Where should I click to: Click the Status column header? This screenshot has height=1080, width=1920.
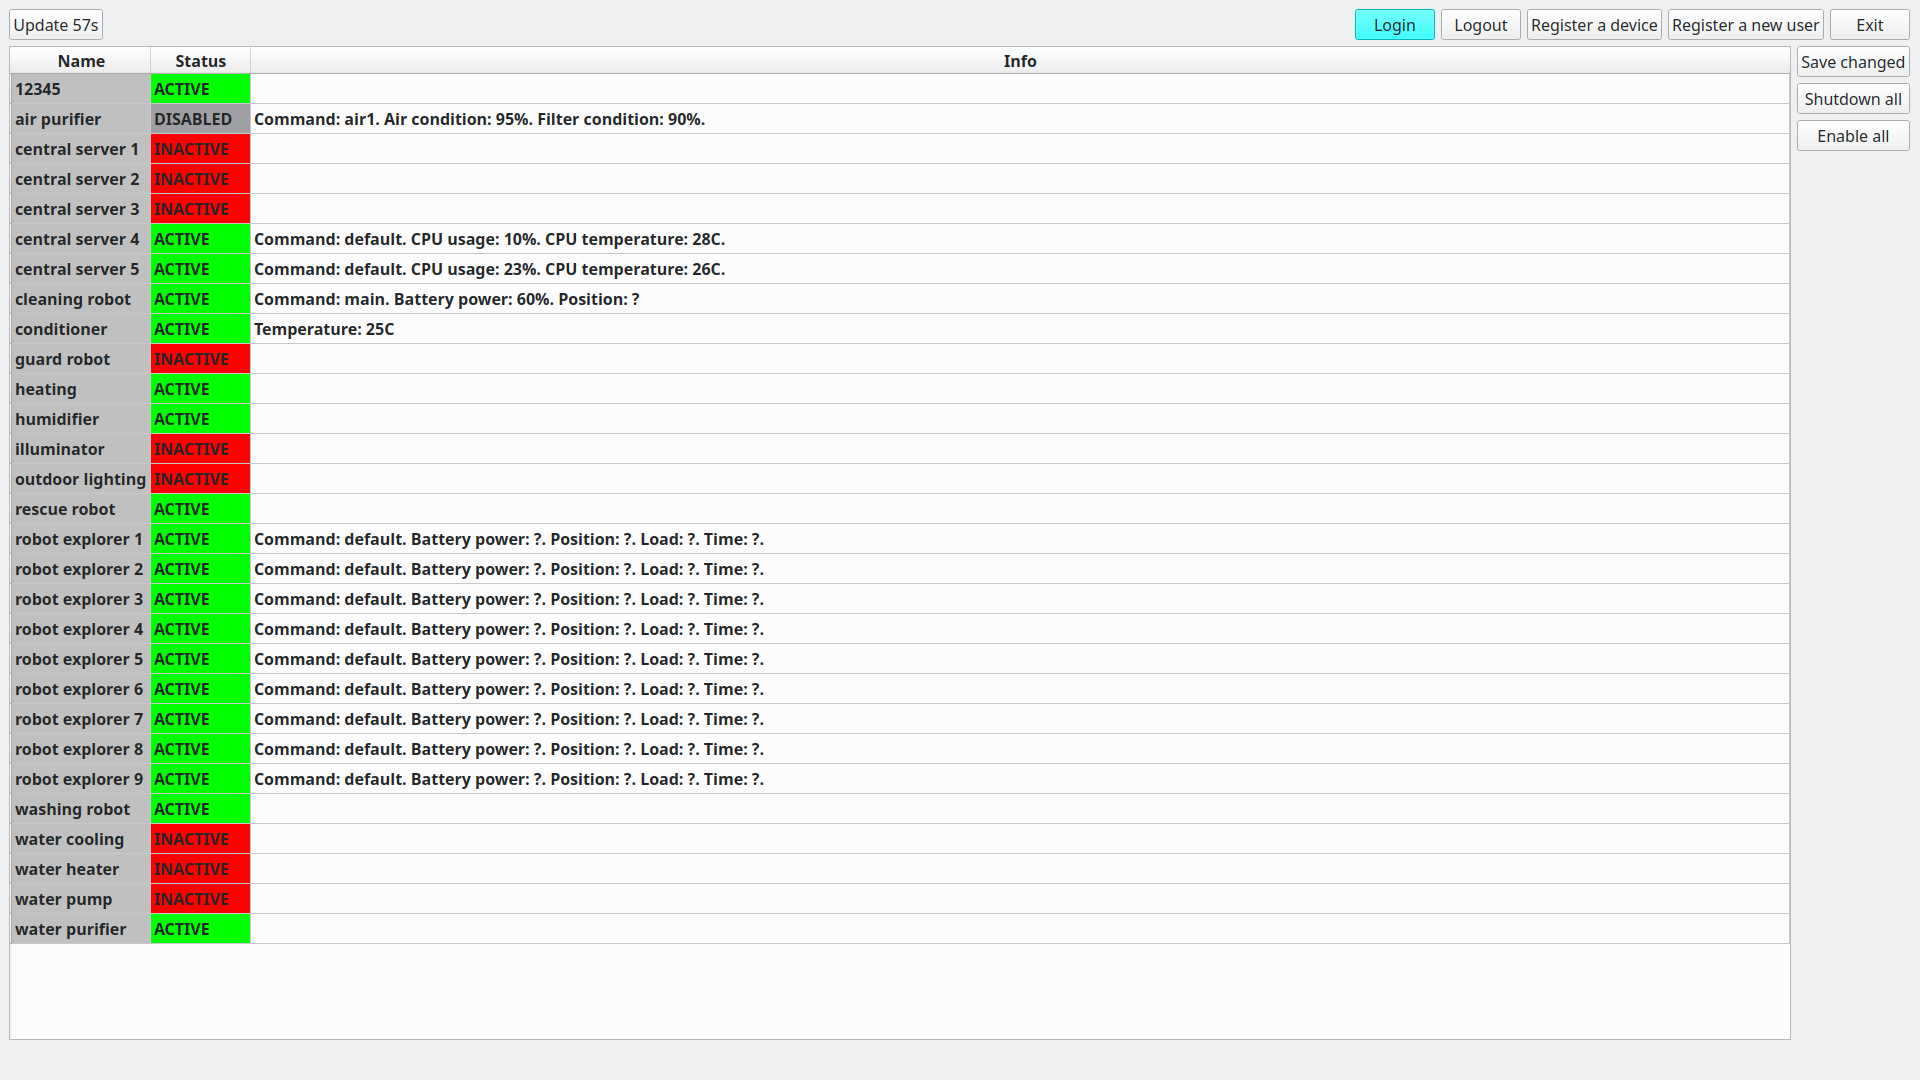point(200,61)
